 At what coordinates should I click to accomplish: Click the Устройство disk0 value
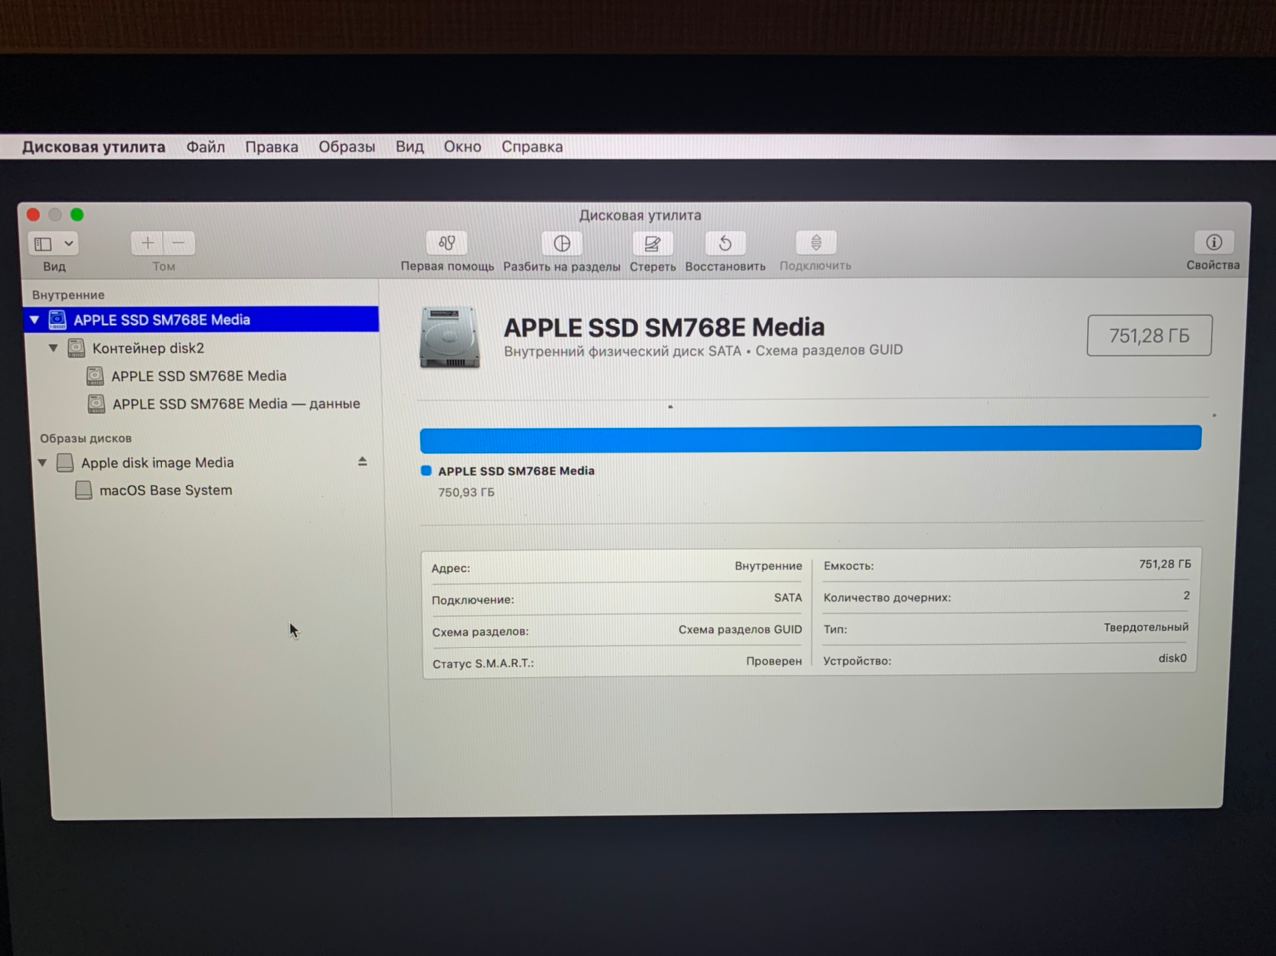click(1172, 658)
